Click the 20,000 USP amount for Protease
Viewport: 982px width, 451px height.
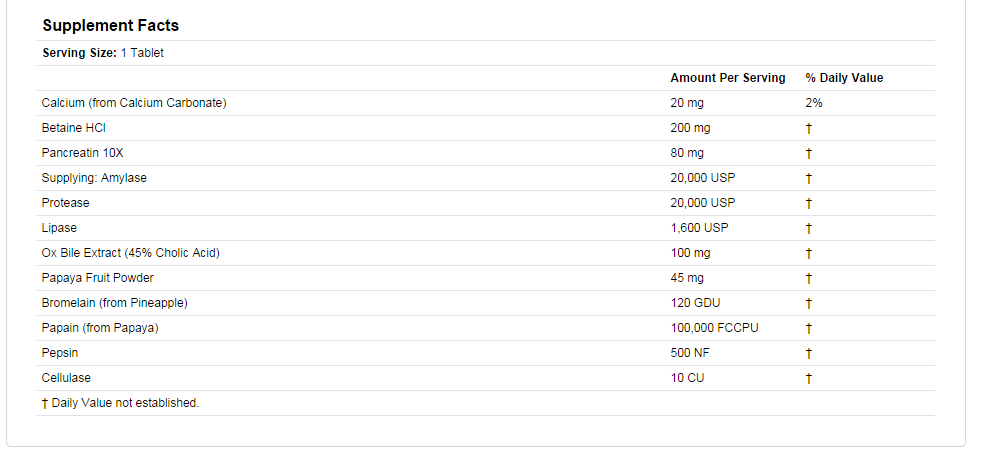pos(702,203)
